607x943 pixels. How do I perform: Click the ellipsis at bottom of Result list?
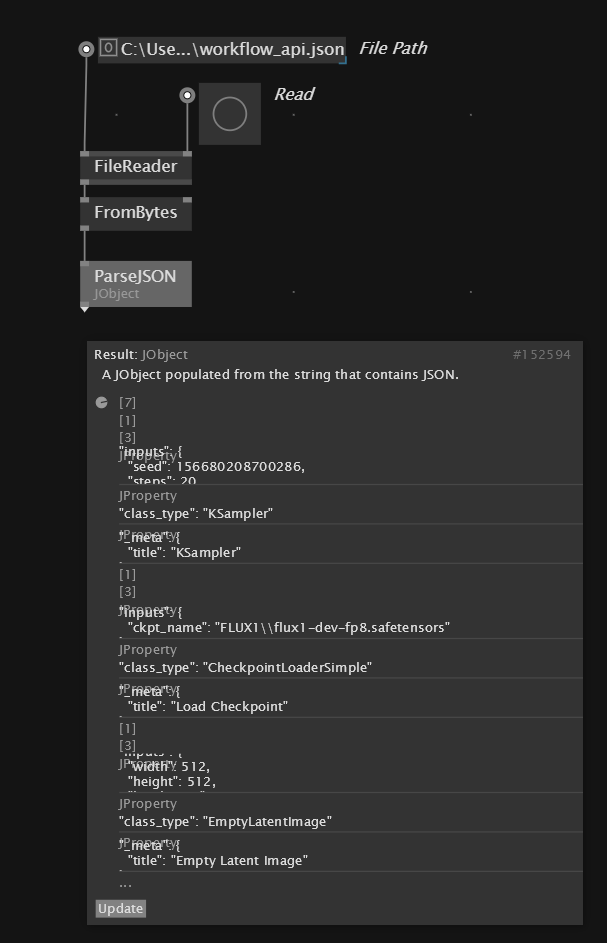coord(125,885)
